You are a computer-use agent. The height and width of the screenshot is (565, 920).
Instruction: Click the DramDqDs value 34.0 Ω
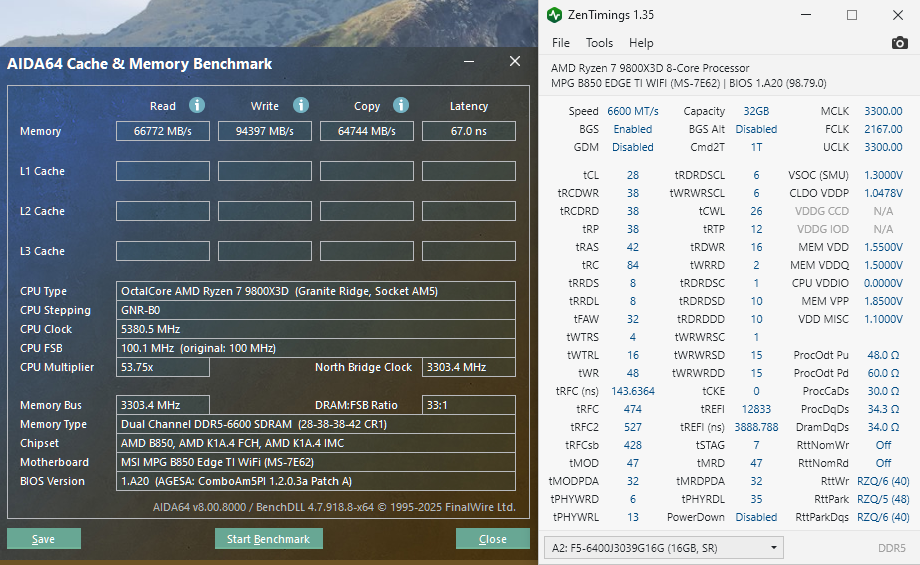pos(883,427)
